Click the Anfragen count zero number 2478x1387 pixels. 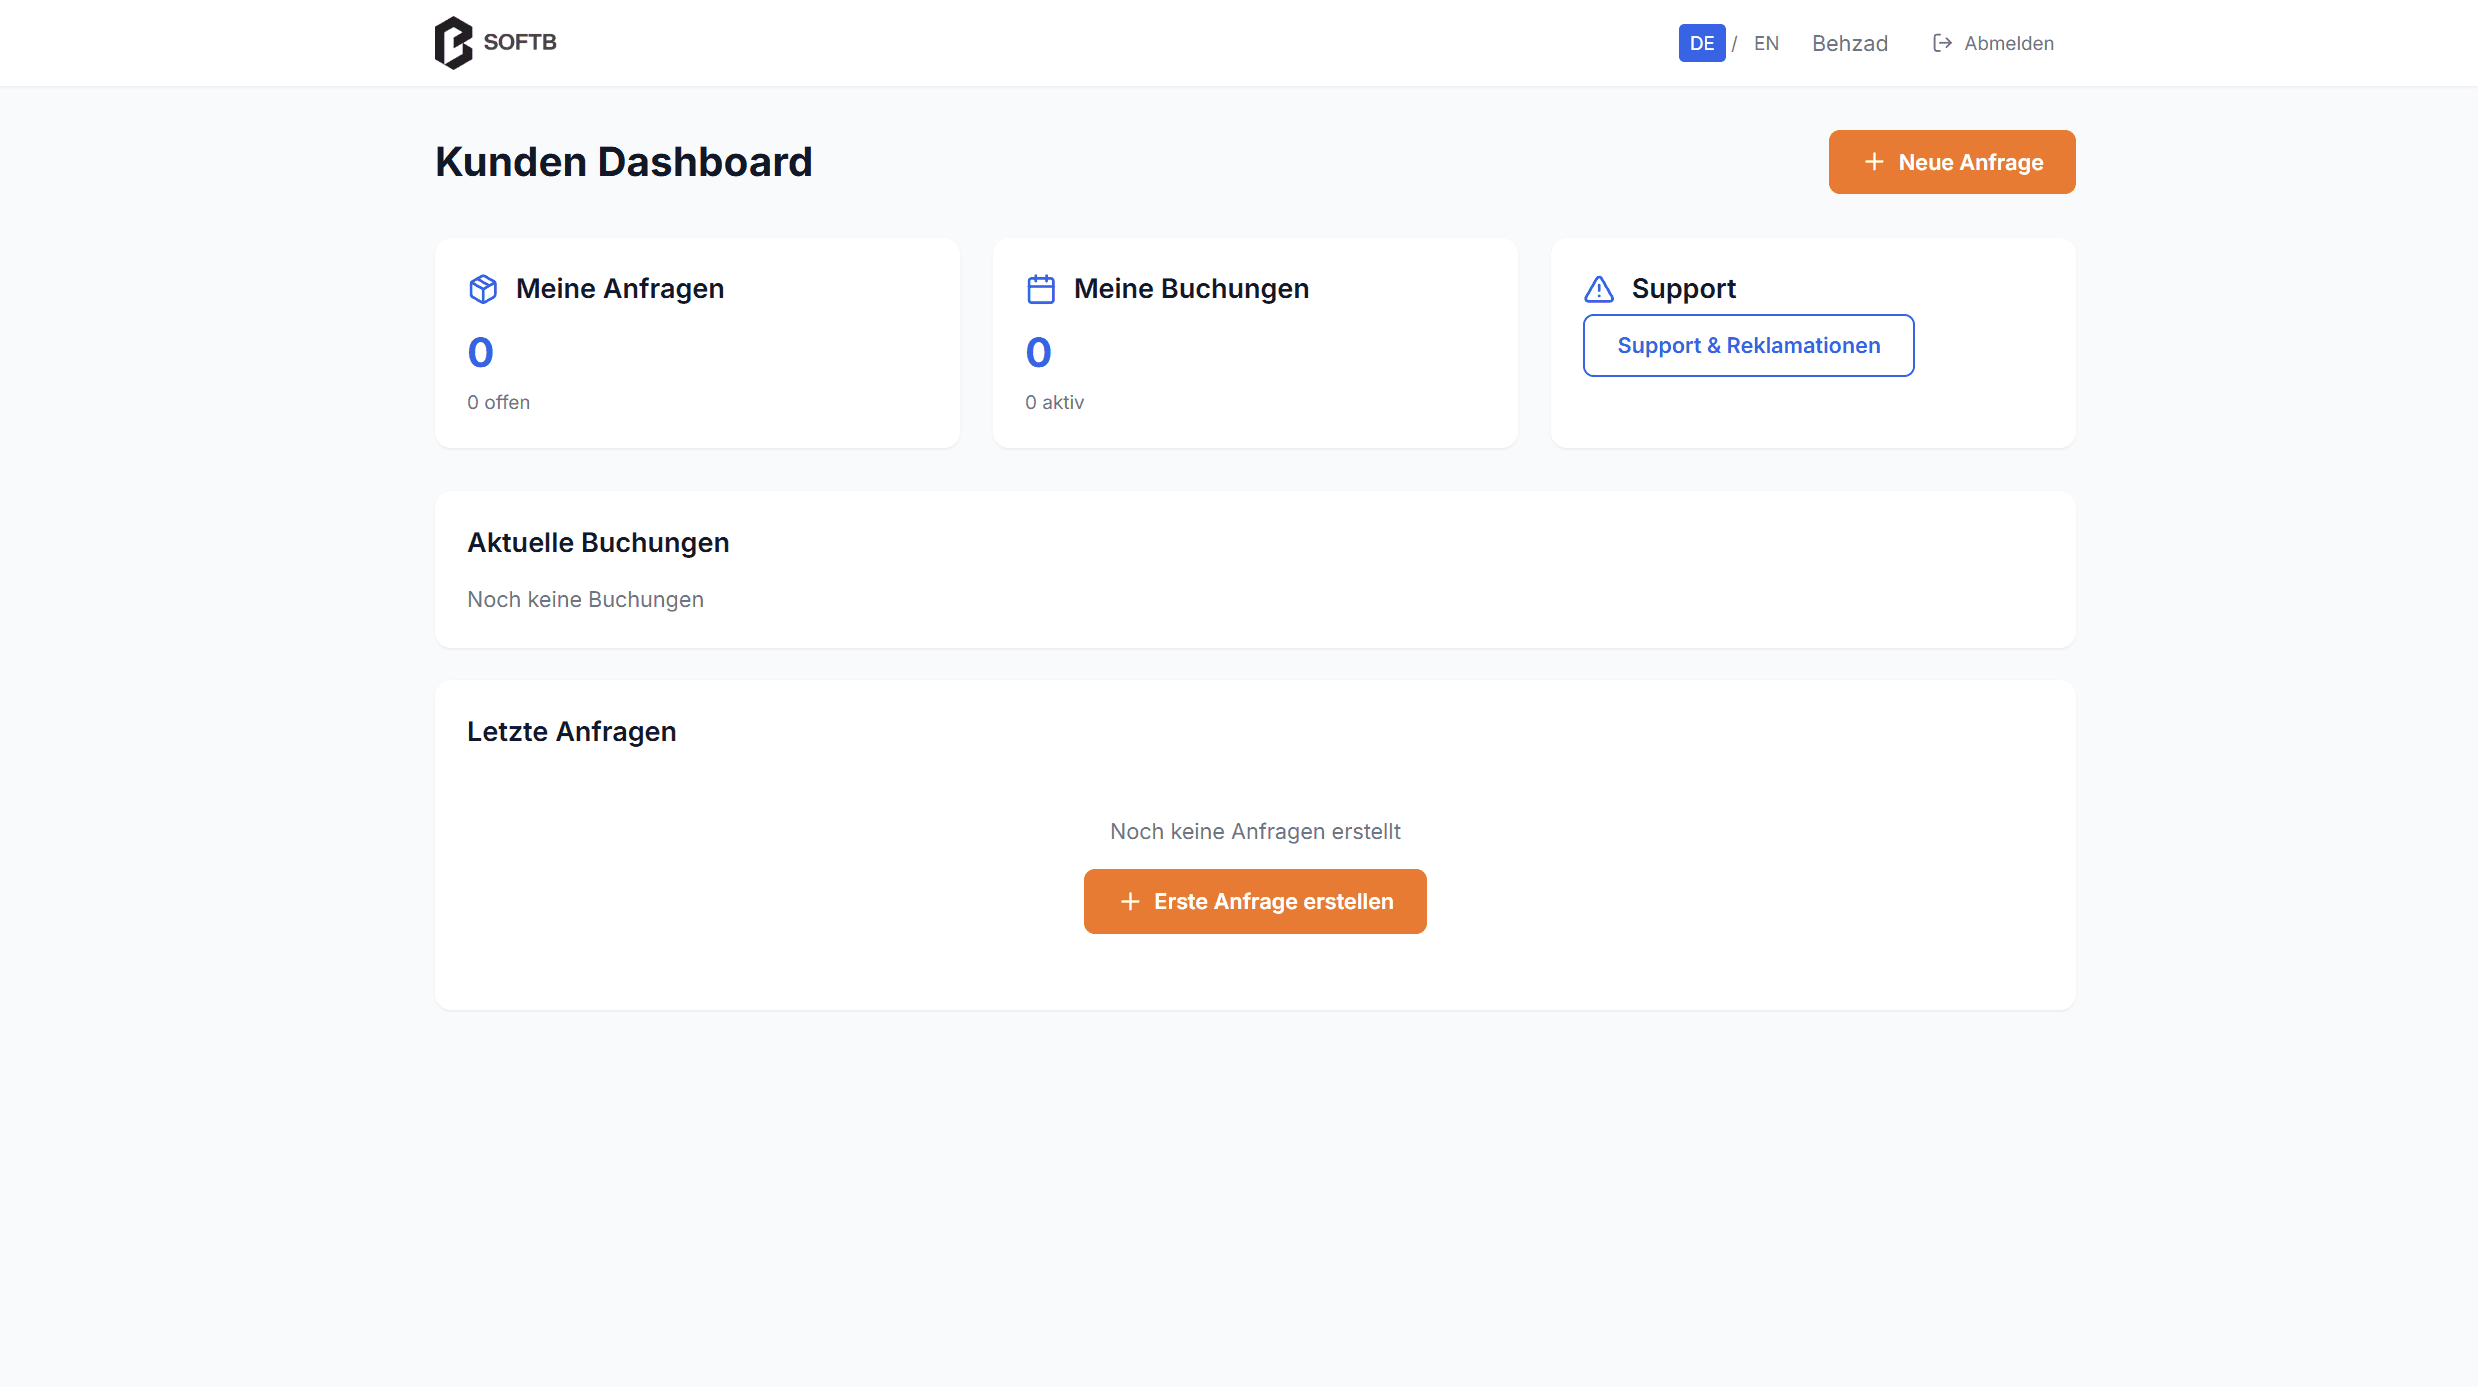point(481,352)
